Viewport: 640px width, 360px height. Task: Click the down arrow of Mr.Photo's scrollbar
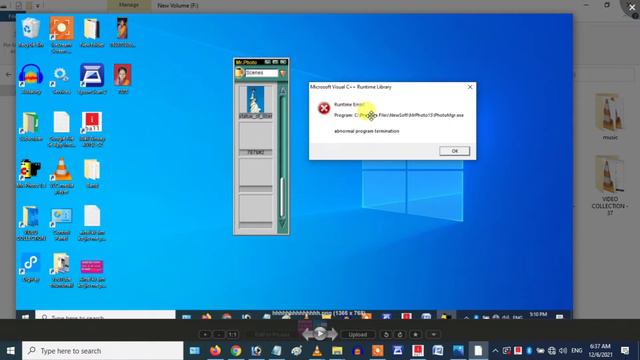(x=282, y=223)
